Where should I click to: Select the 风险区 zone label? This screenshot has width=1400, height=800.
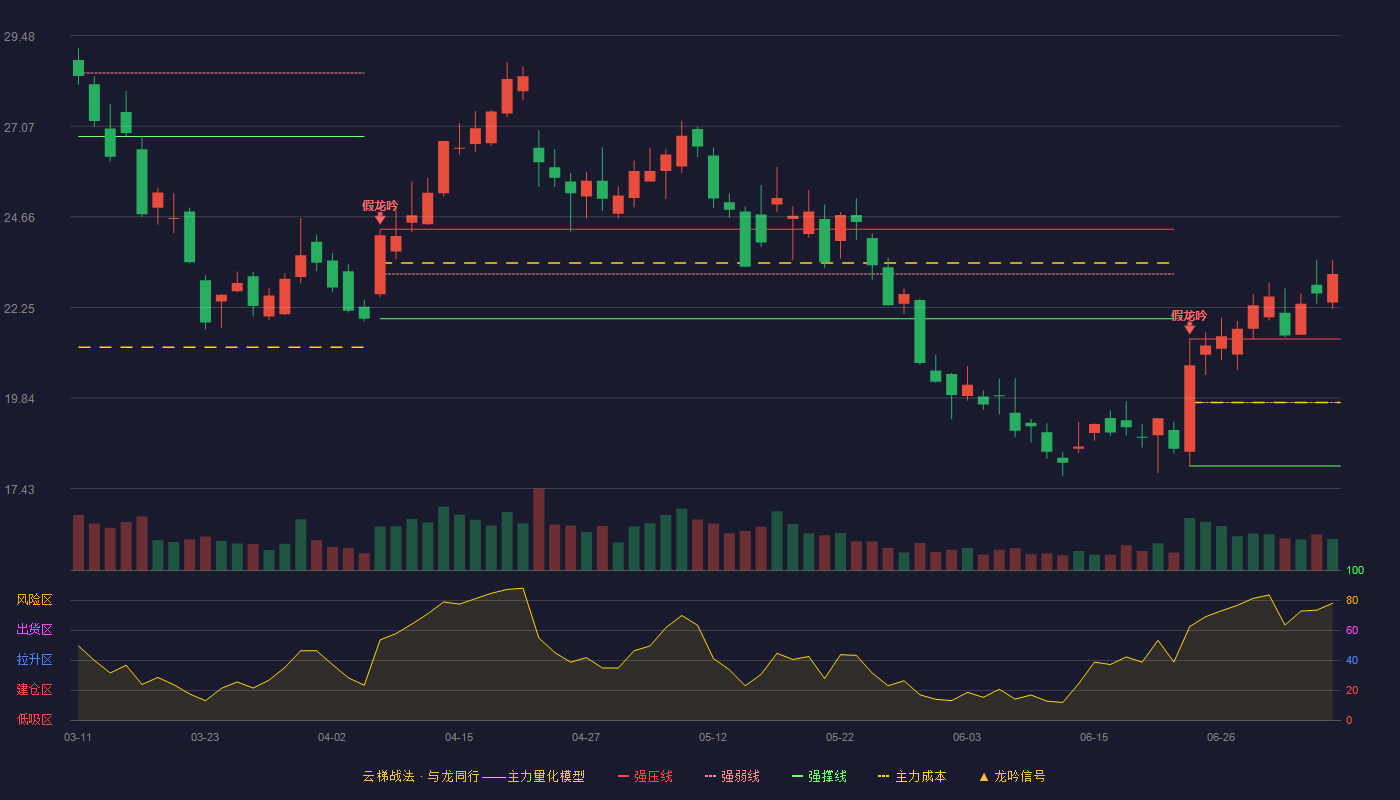[x=34, y=600]
